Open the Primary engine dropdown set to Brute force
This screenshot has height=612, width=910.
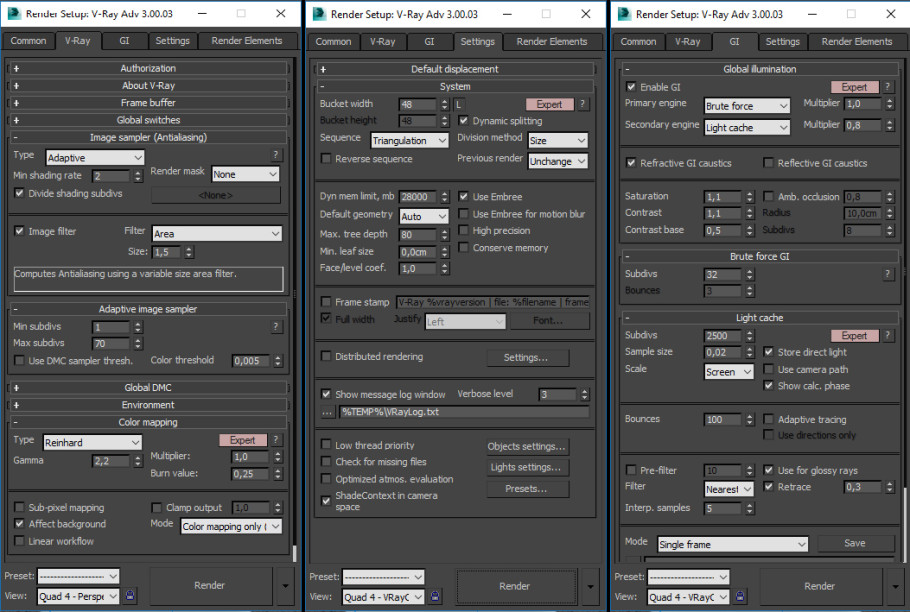pos(747,106)
